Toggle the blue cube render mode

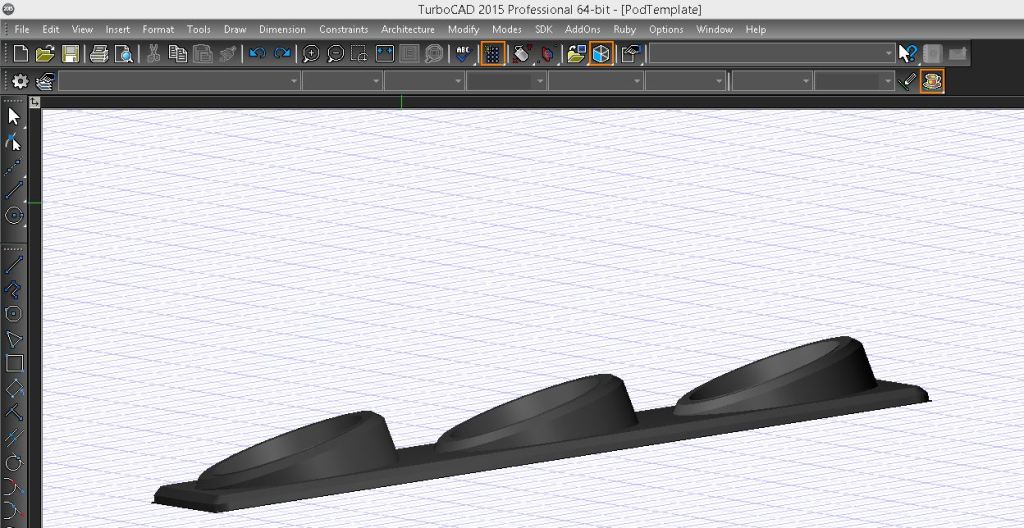[601, 54]
